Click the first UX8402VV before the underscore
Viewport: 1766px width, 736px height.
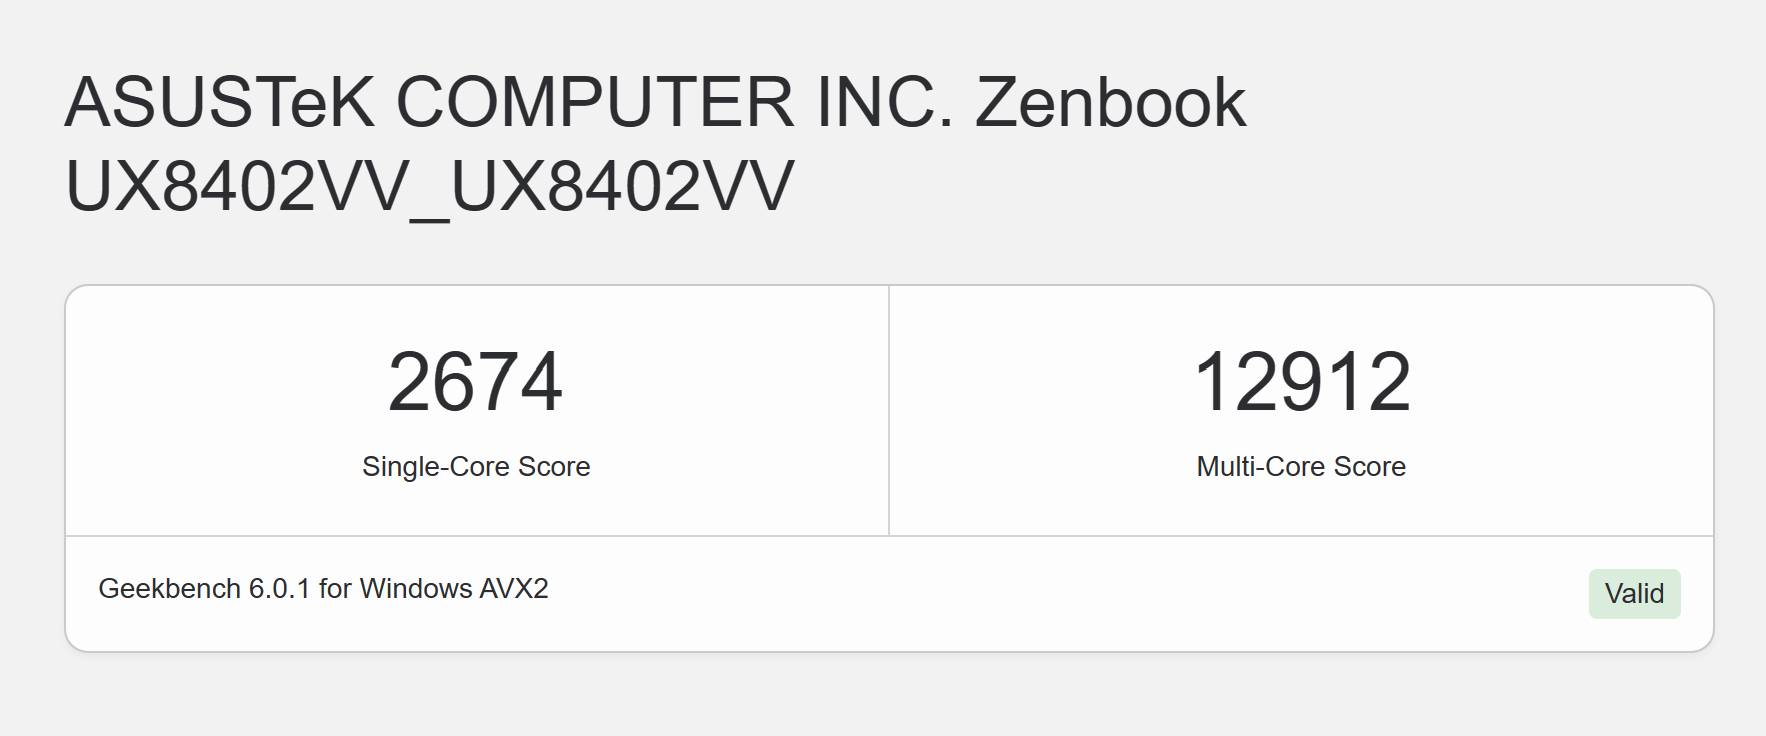point(238,186)
